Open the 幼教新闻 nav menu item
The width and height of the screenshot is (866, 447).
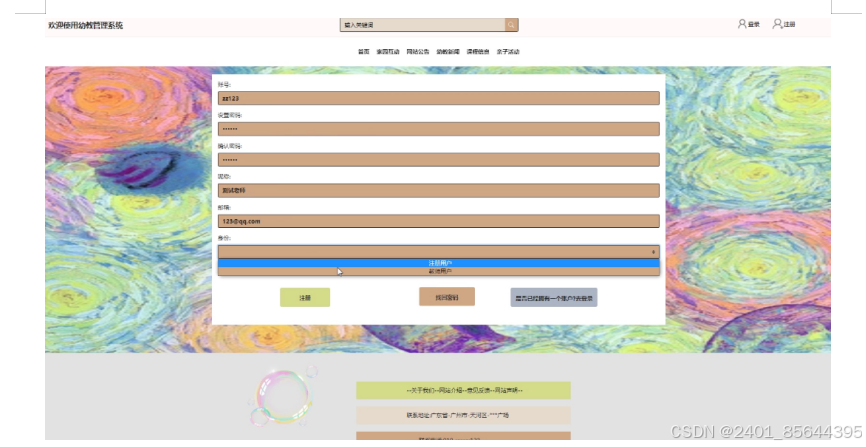tap(447, 51)
